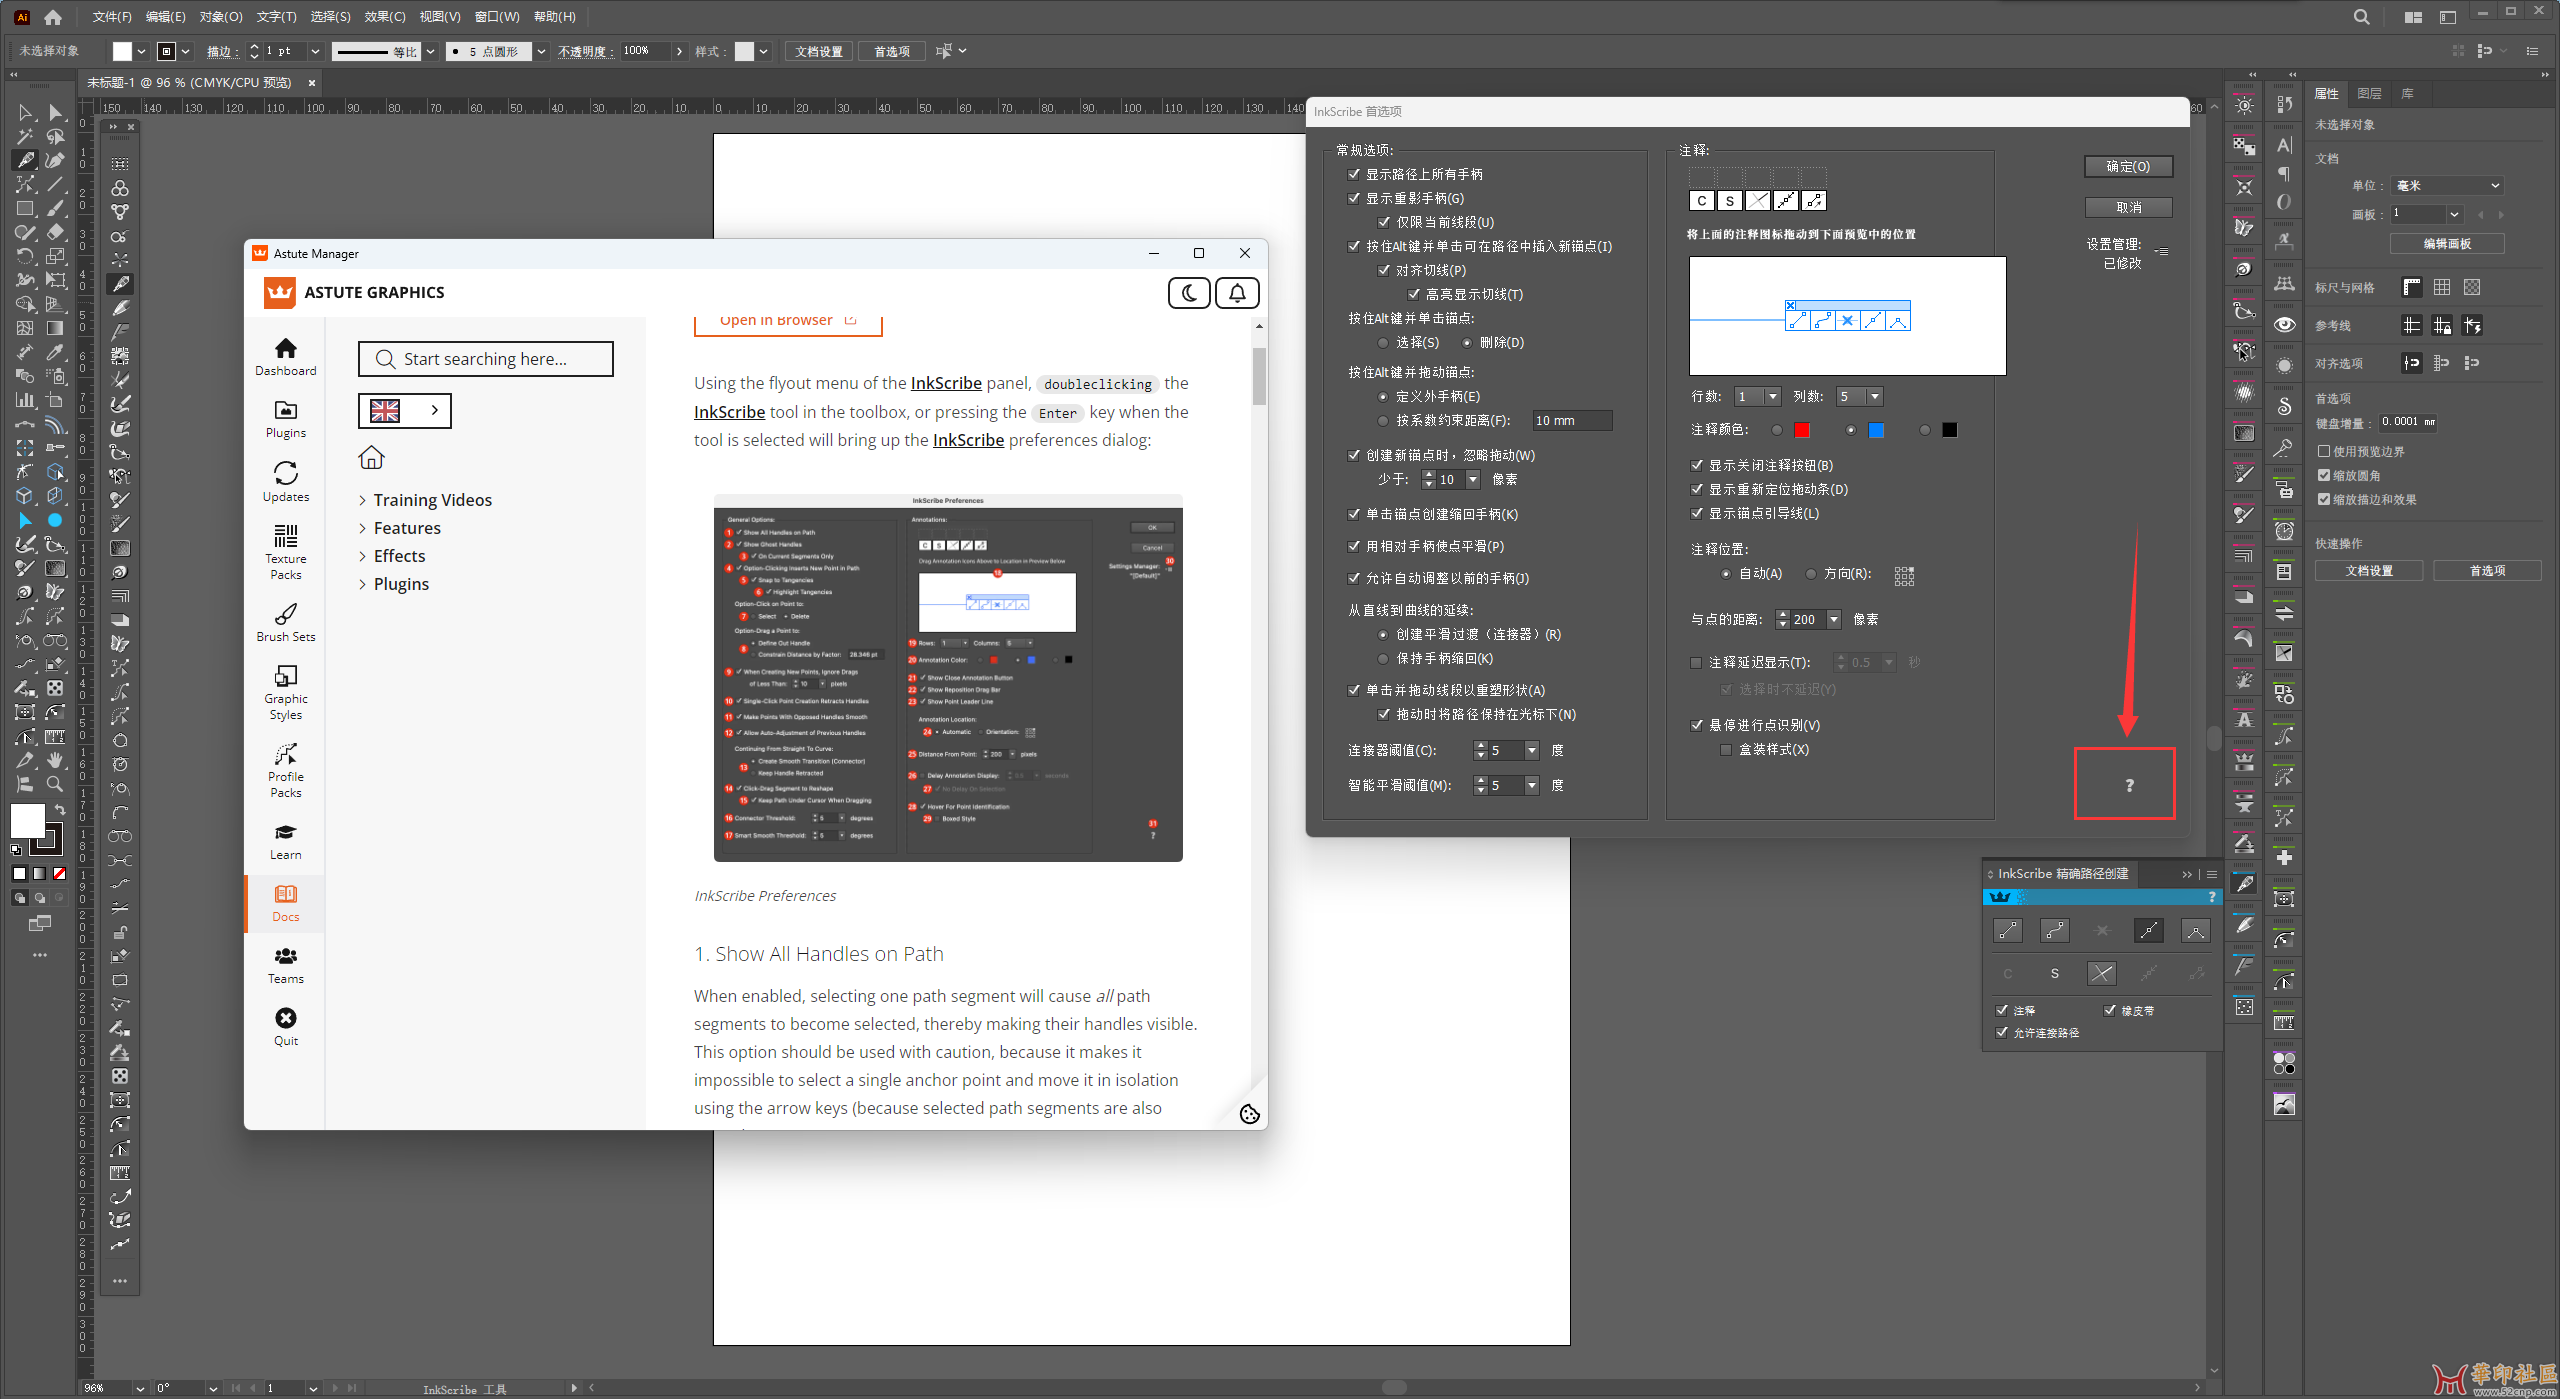Open the 文件(F) menu

click(x=112, y=17)
